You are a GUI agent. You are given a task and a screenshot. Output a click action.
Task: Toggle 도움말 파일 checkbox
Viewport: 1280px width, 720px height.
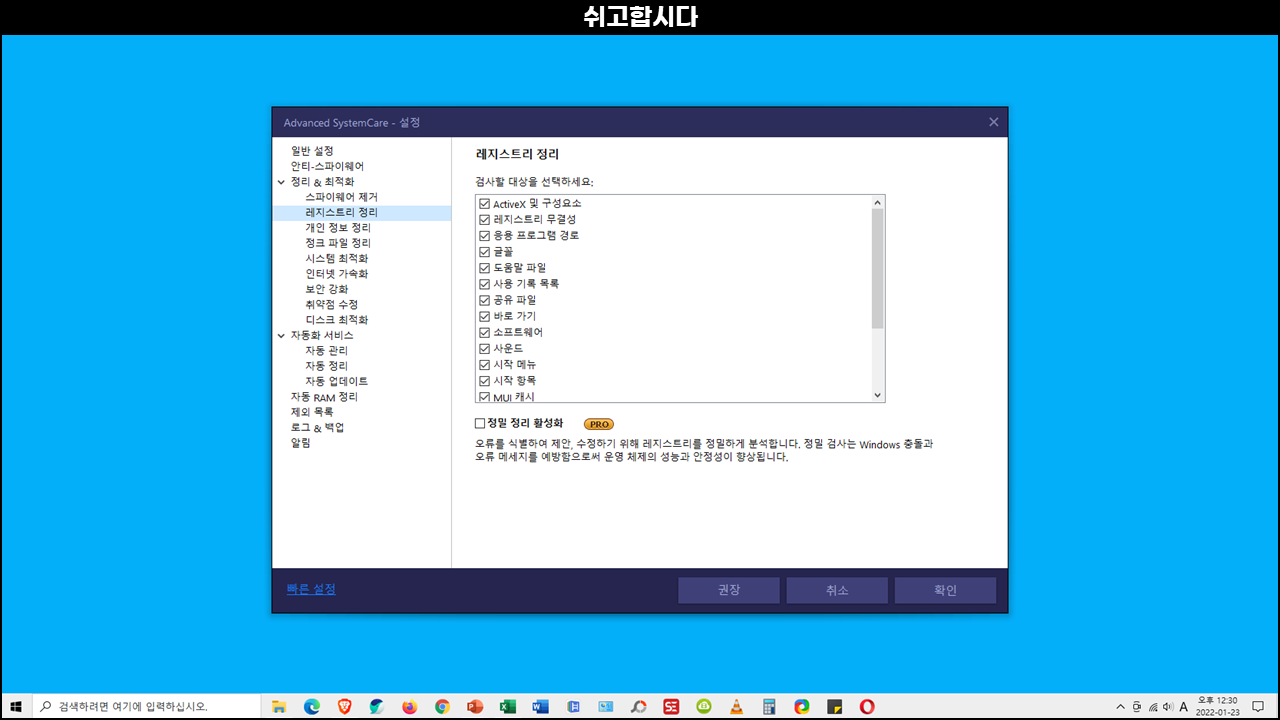pyautogui.click(x=484, y=267)
